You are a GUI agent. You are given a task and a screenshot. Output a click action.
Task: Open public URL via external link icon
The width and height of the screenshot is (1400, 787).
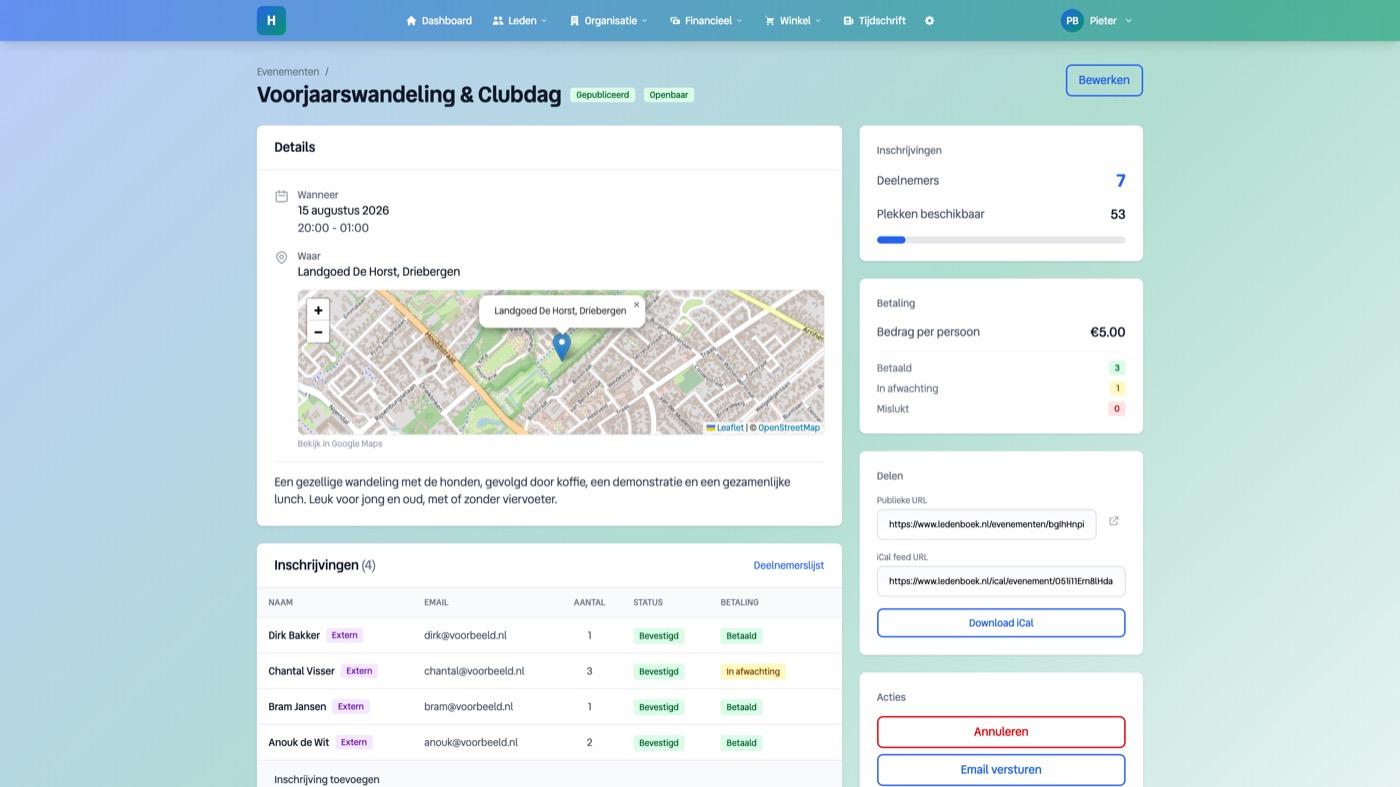1114,521
